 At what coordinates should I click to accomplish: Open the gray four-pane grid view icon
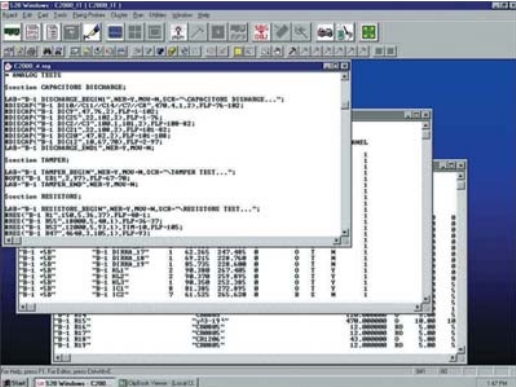[x=135, y=32]
